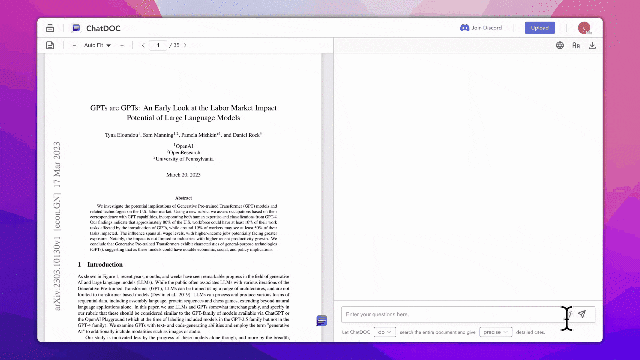Toggle the document outline panel icon

coord(50,45)
